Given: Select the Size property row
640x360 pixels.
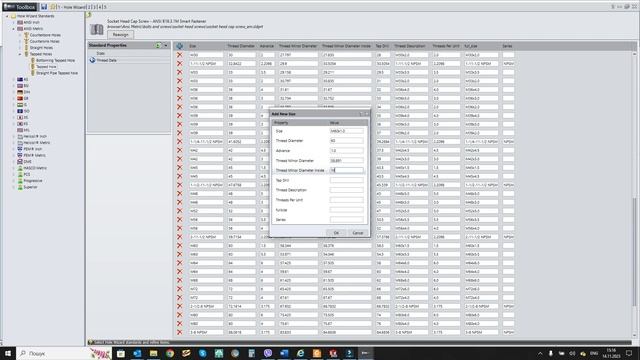Looking at the screenshot, I should [129, 53].
